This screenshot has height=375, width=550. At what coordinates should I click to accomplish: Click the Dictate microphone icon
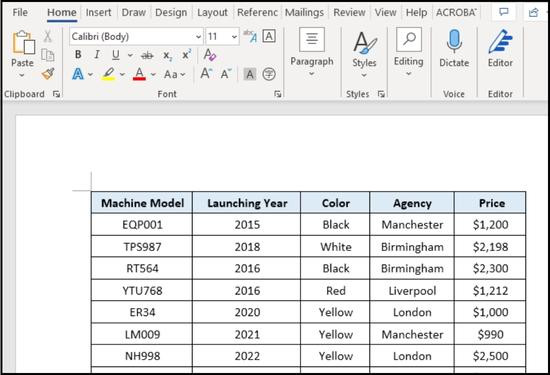pos(454,42)
